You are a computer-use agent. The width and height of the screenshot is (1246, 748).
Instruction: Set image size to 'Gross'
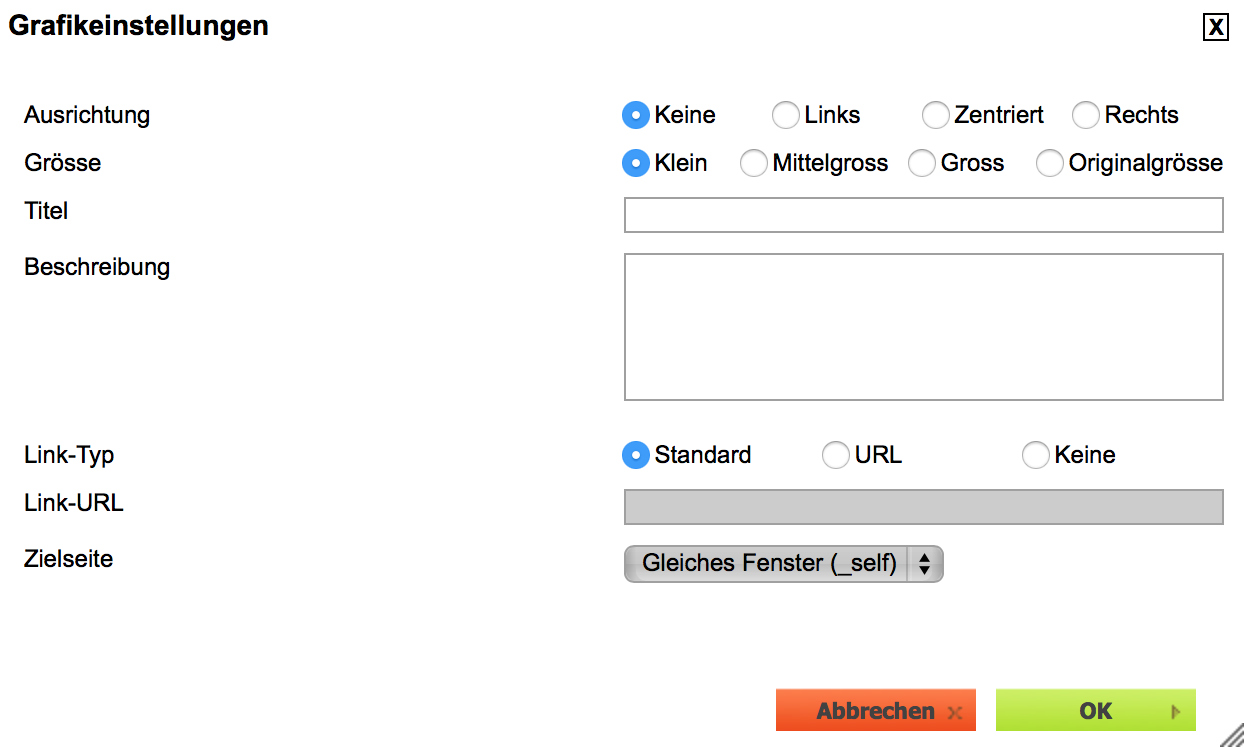pyautogui.click(x=922, y=163)
